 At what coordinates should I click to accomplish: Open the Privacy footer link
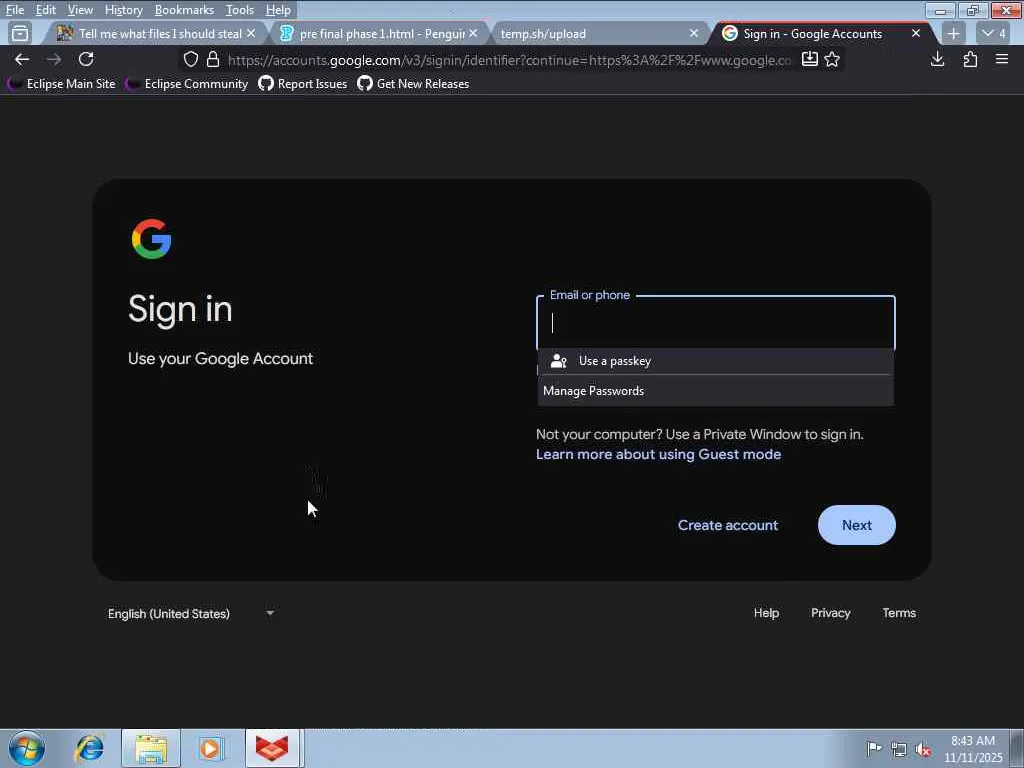831,613
